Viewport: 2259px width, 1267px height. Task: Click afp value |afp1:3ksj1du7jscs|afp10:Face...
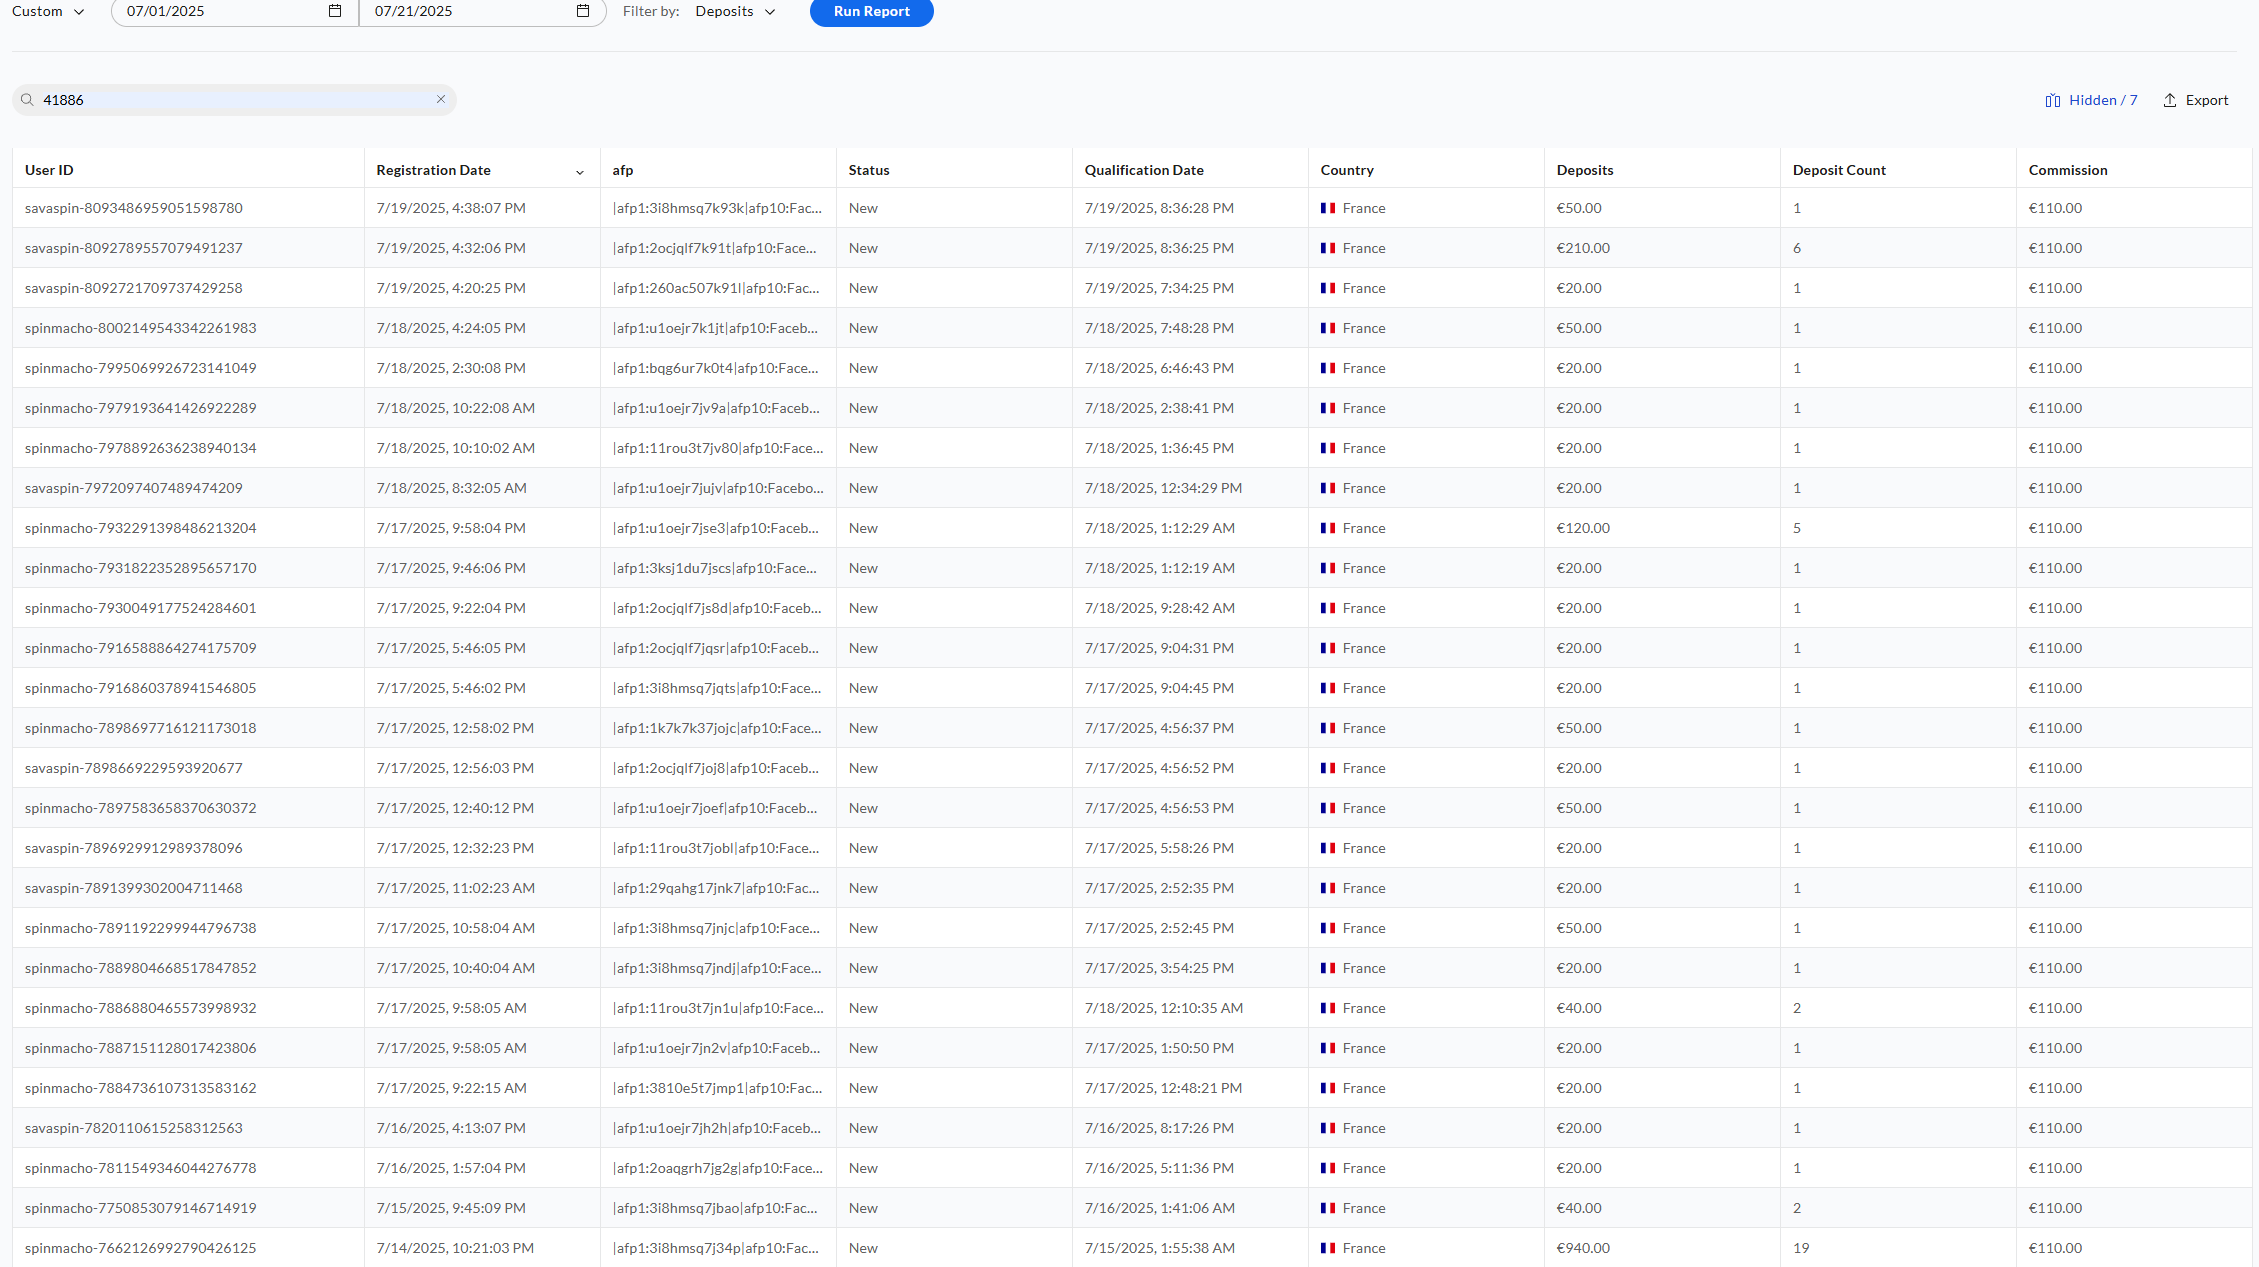(714, 568)
